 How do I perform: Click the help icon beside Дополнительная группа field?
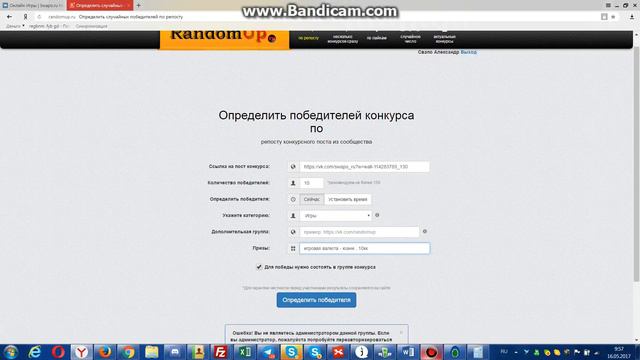(x=425, y=231)
